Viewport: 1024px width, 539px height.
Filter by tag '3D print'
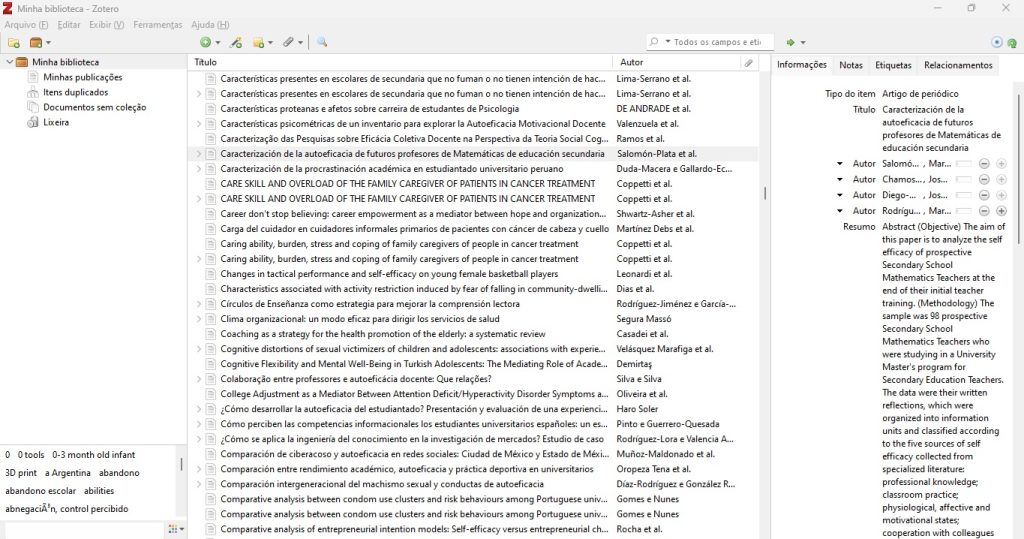[21, 473]
